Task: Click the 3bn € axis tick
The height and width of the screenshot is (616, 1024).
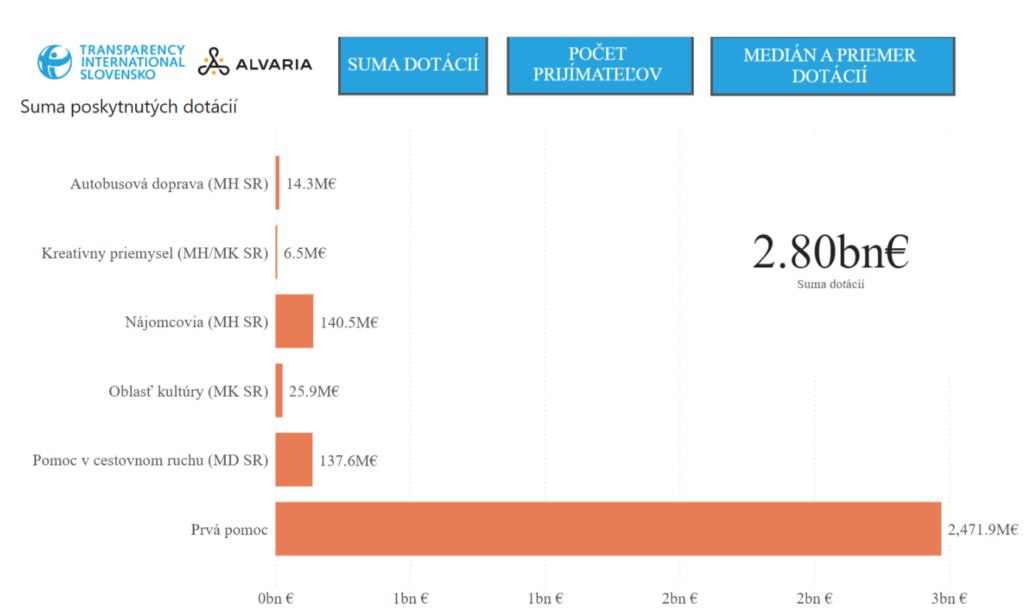Action: (x=948, y=598)
